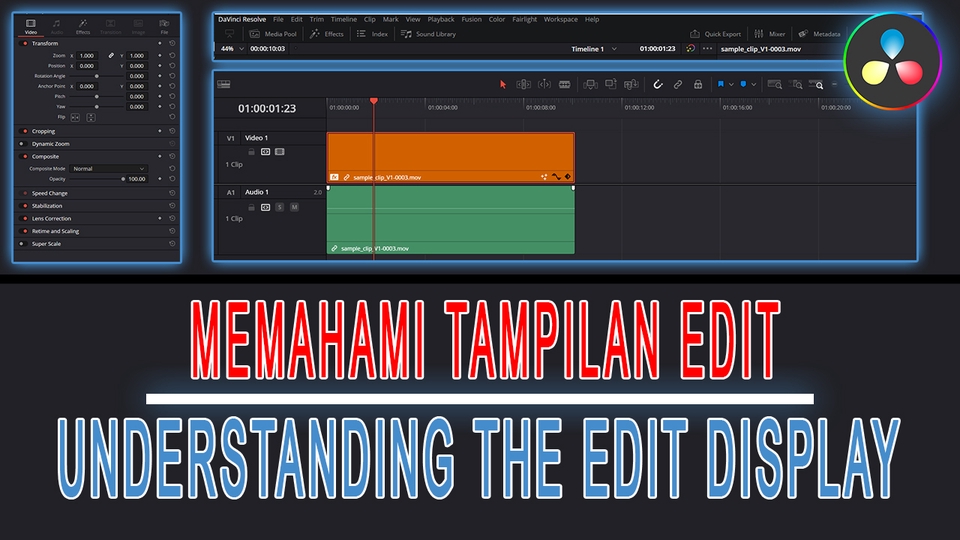Open the Timeline View Options icon
This screenshot has width=960, height=540.
[x=223, y=84]
